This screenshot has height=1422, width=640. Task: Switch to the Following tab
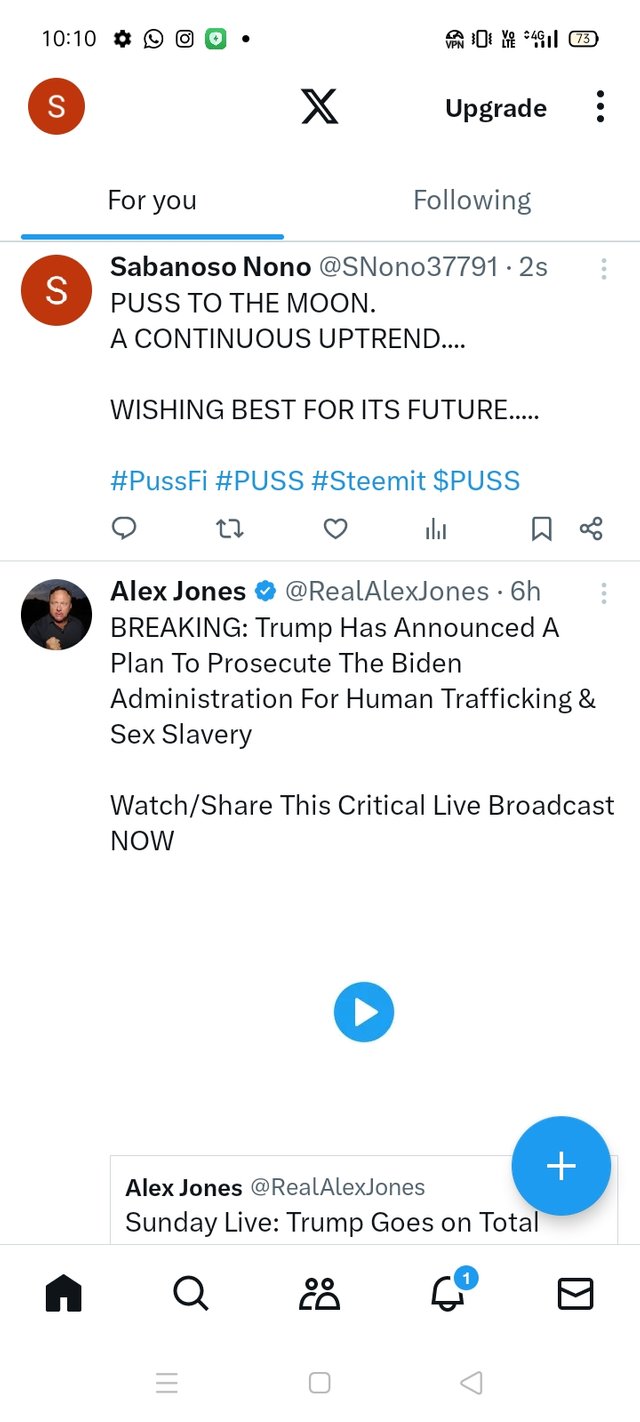point(472,200)
